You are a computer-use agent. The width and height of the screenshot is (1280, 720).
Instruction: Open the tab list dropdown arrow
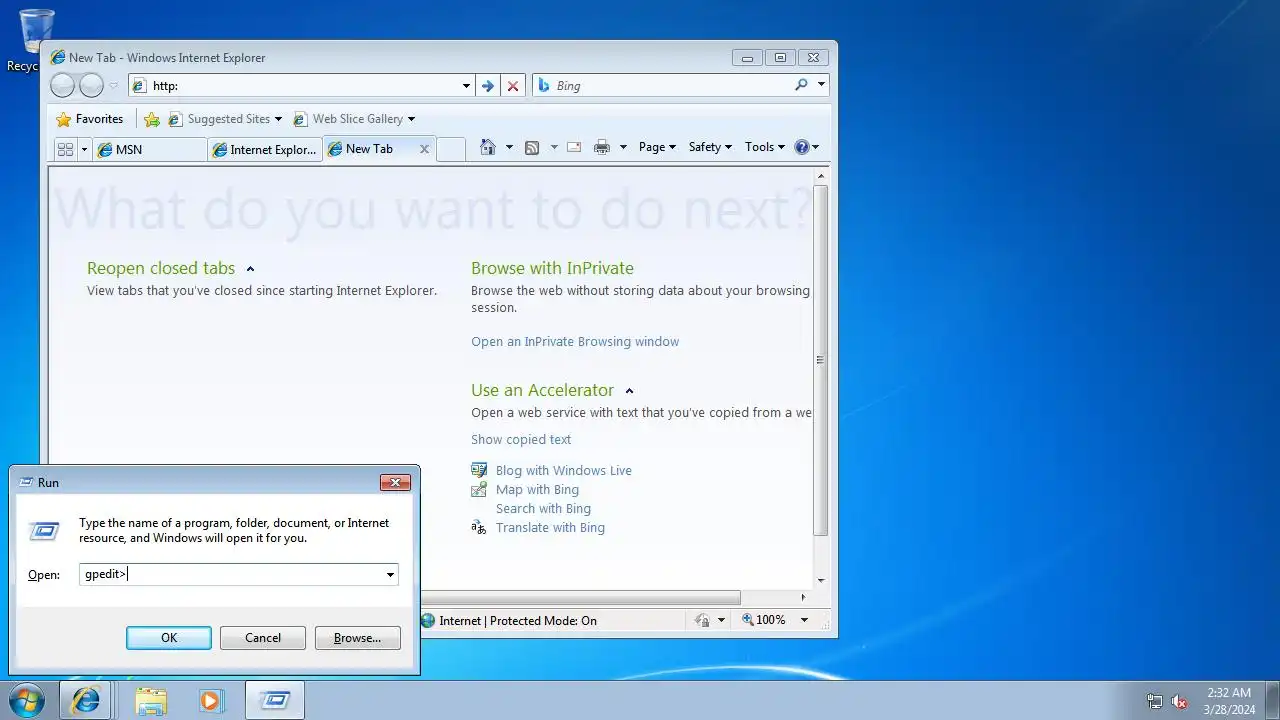84,149
